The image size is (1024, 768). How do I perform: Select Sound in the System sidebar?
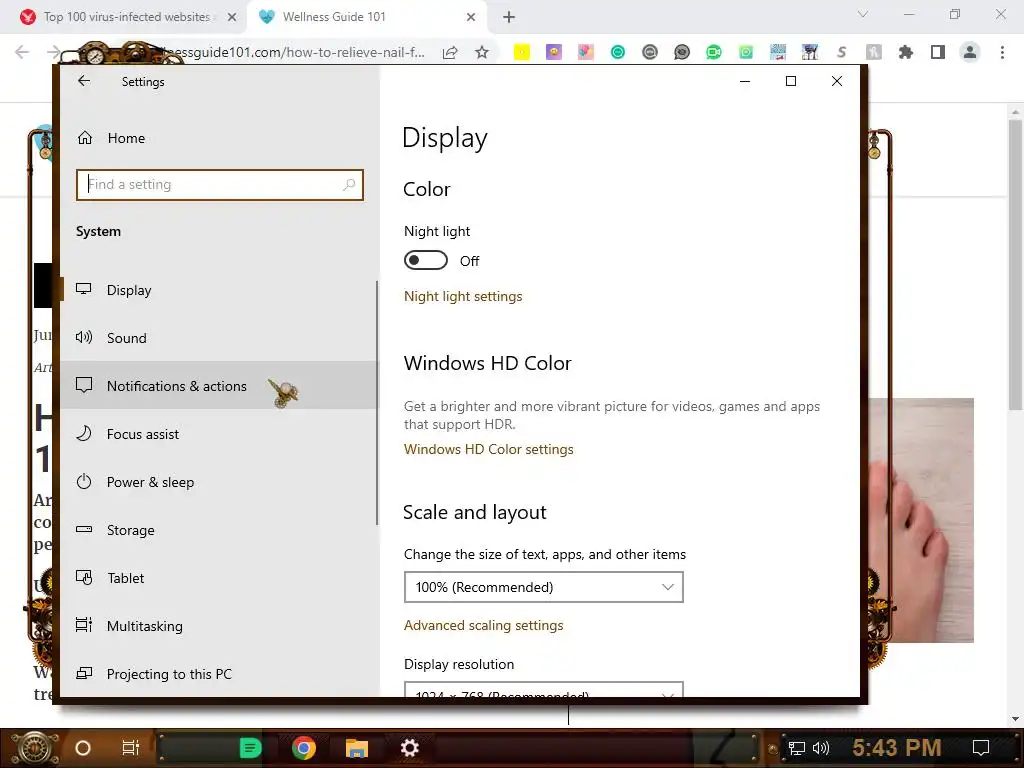coord(219,338)
